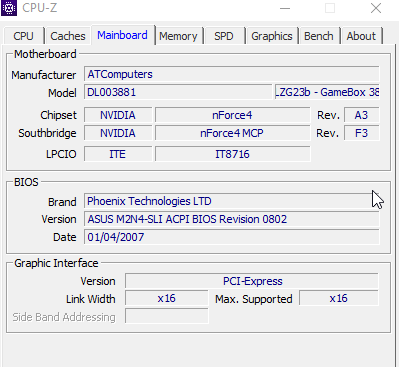Click the CPU-Z app icon in title bar
The width and height of the screenshot is (399, 367).
click(9, 8)
